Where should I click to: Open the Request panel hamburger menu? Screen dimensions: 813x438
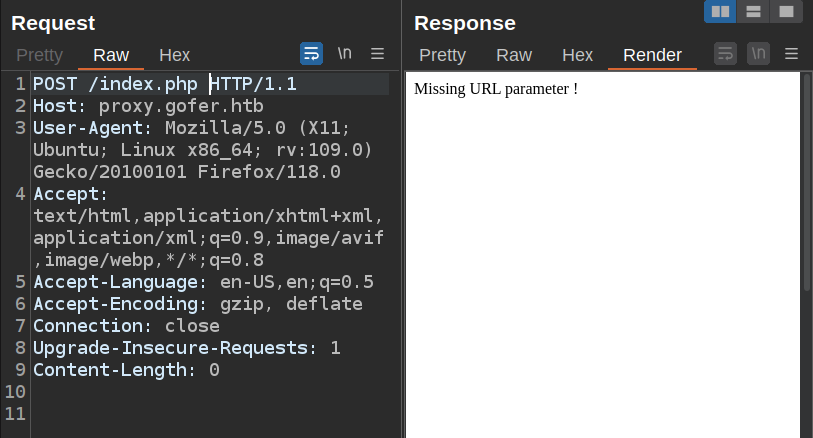(377, 54)
